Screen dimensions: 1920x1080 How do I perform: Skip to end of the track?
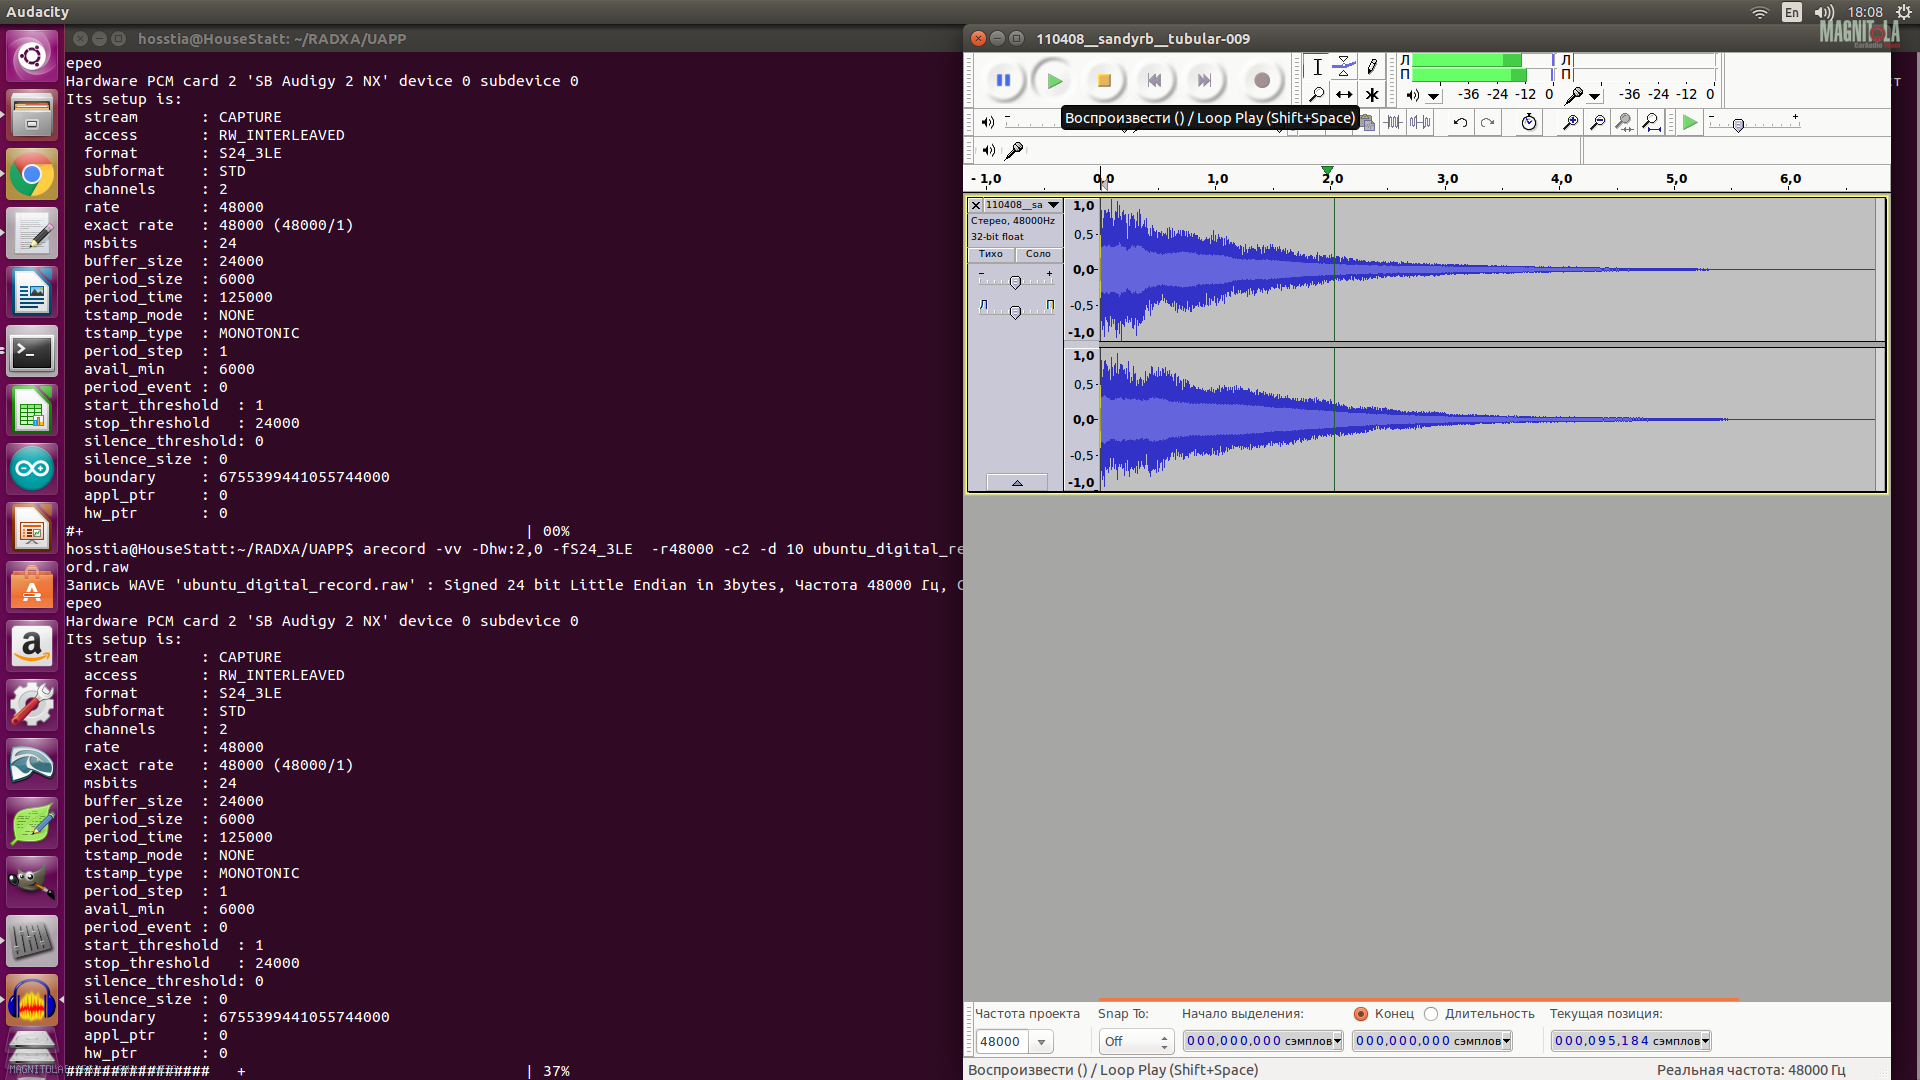(x=1204, y=81)
